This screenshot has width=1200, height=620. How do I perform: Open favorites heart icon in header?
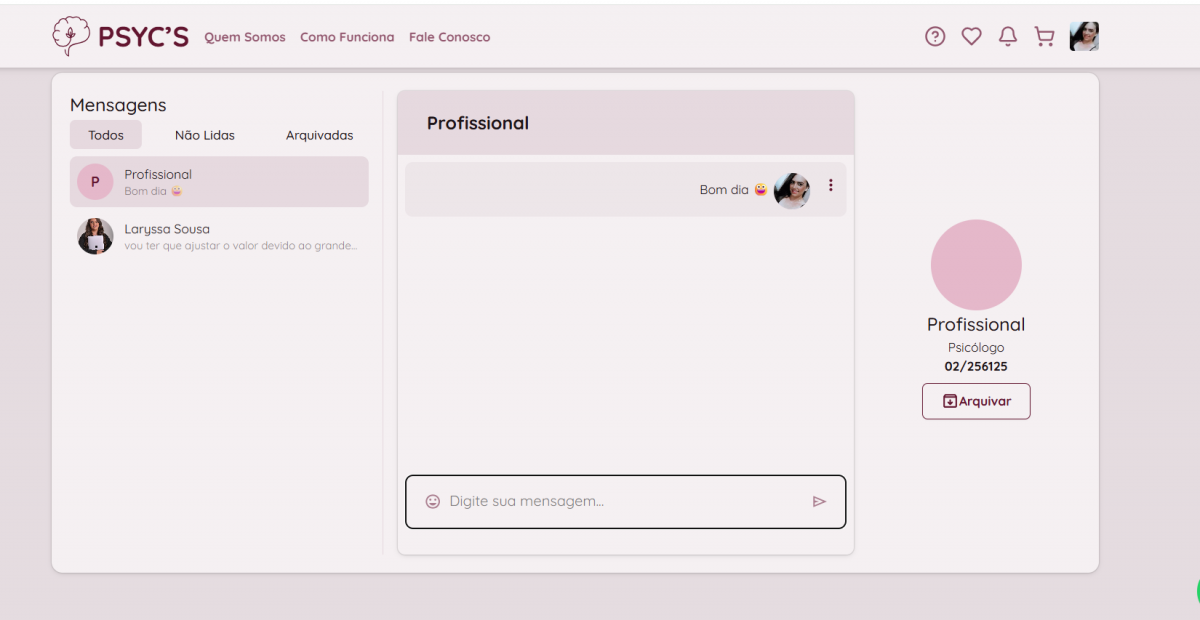tap(971, 37)
